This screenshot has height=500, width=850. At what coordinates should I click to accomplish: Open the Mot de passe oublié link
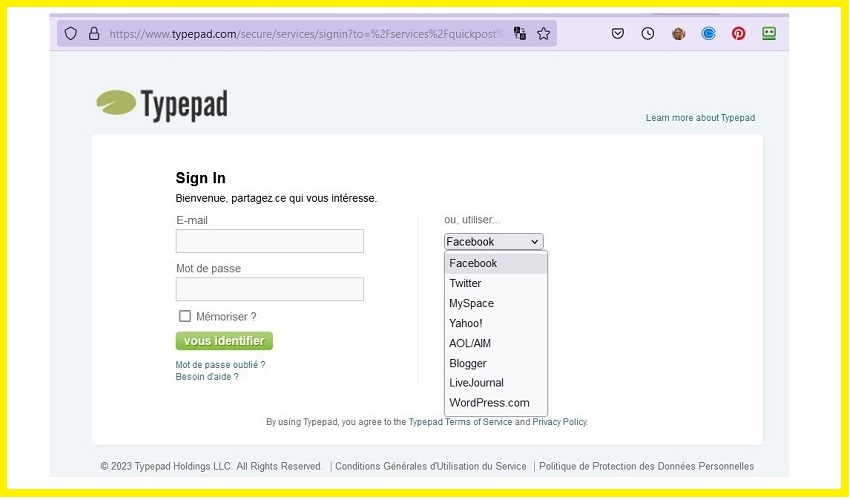[x=220, y=365]
